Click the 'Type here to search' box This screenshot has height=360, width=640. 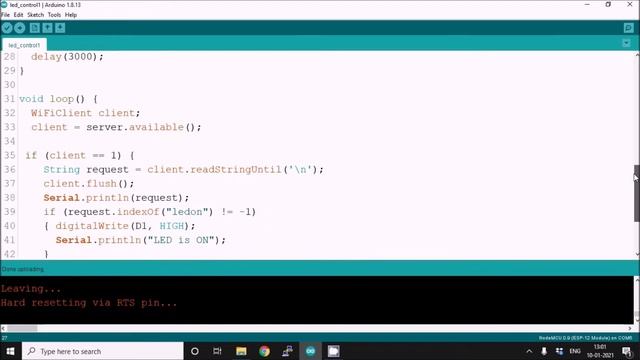click(102, 351)
